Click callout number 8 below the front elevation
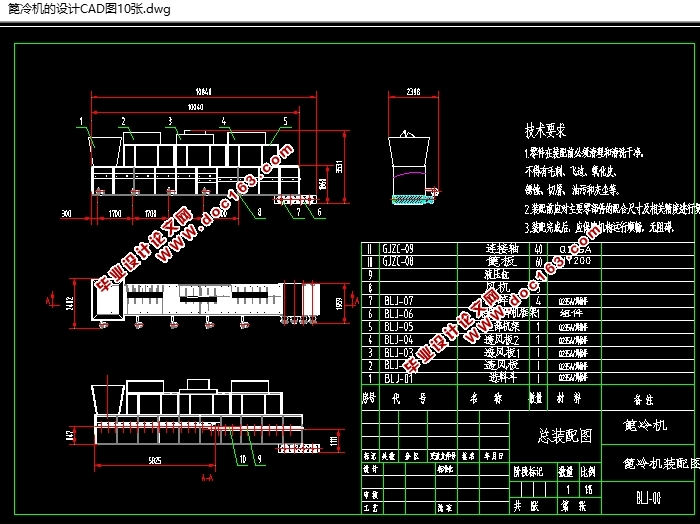The width and height of the screenshot is (700, 524). (259, 212)
